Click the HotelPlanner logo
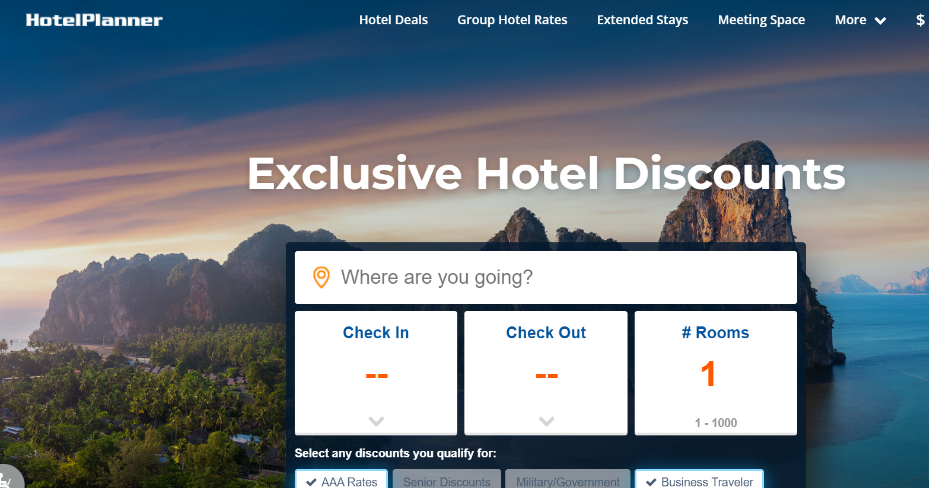 (x=94, y=20)
